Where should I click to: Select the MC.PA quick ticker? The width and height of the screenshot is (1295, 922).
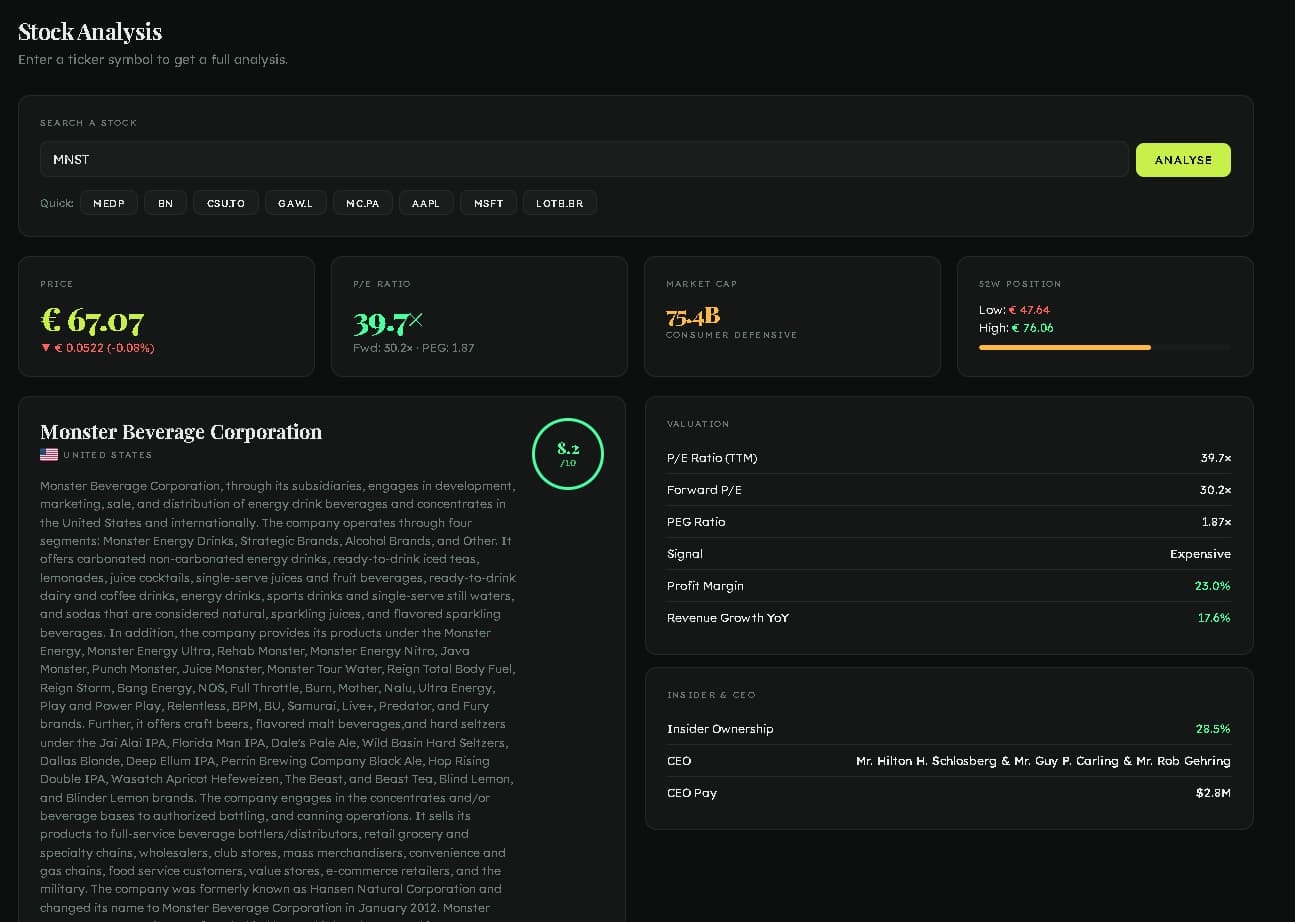click(x=362, y=203)
